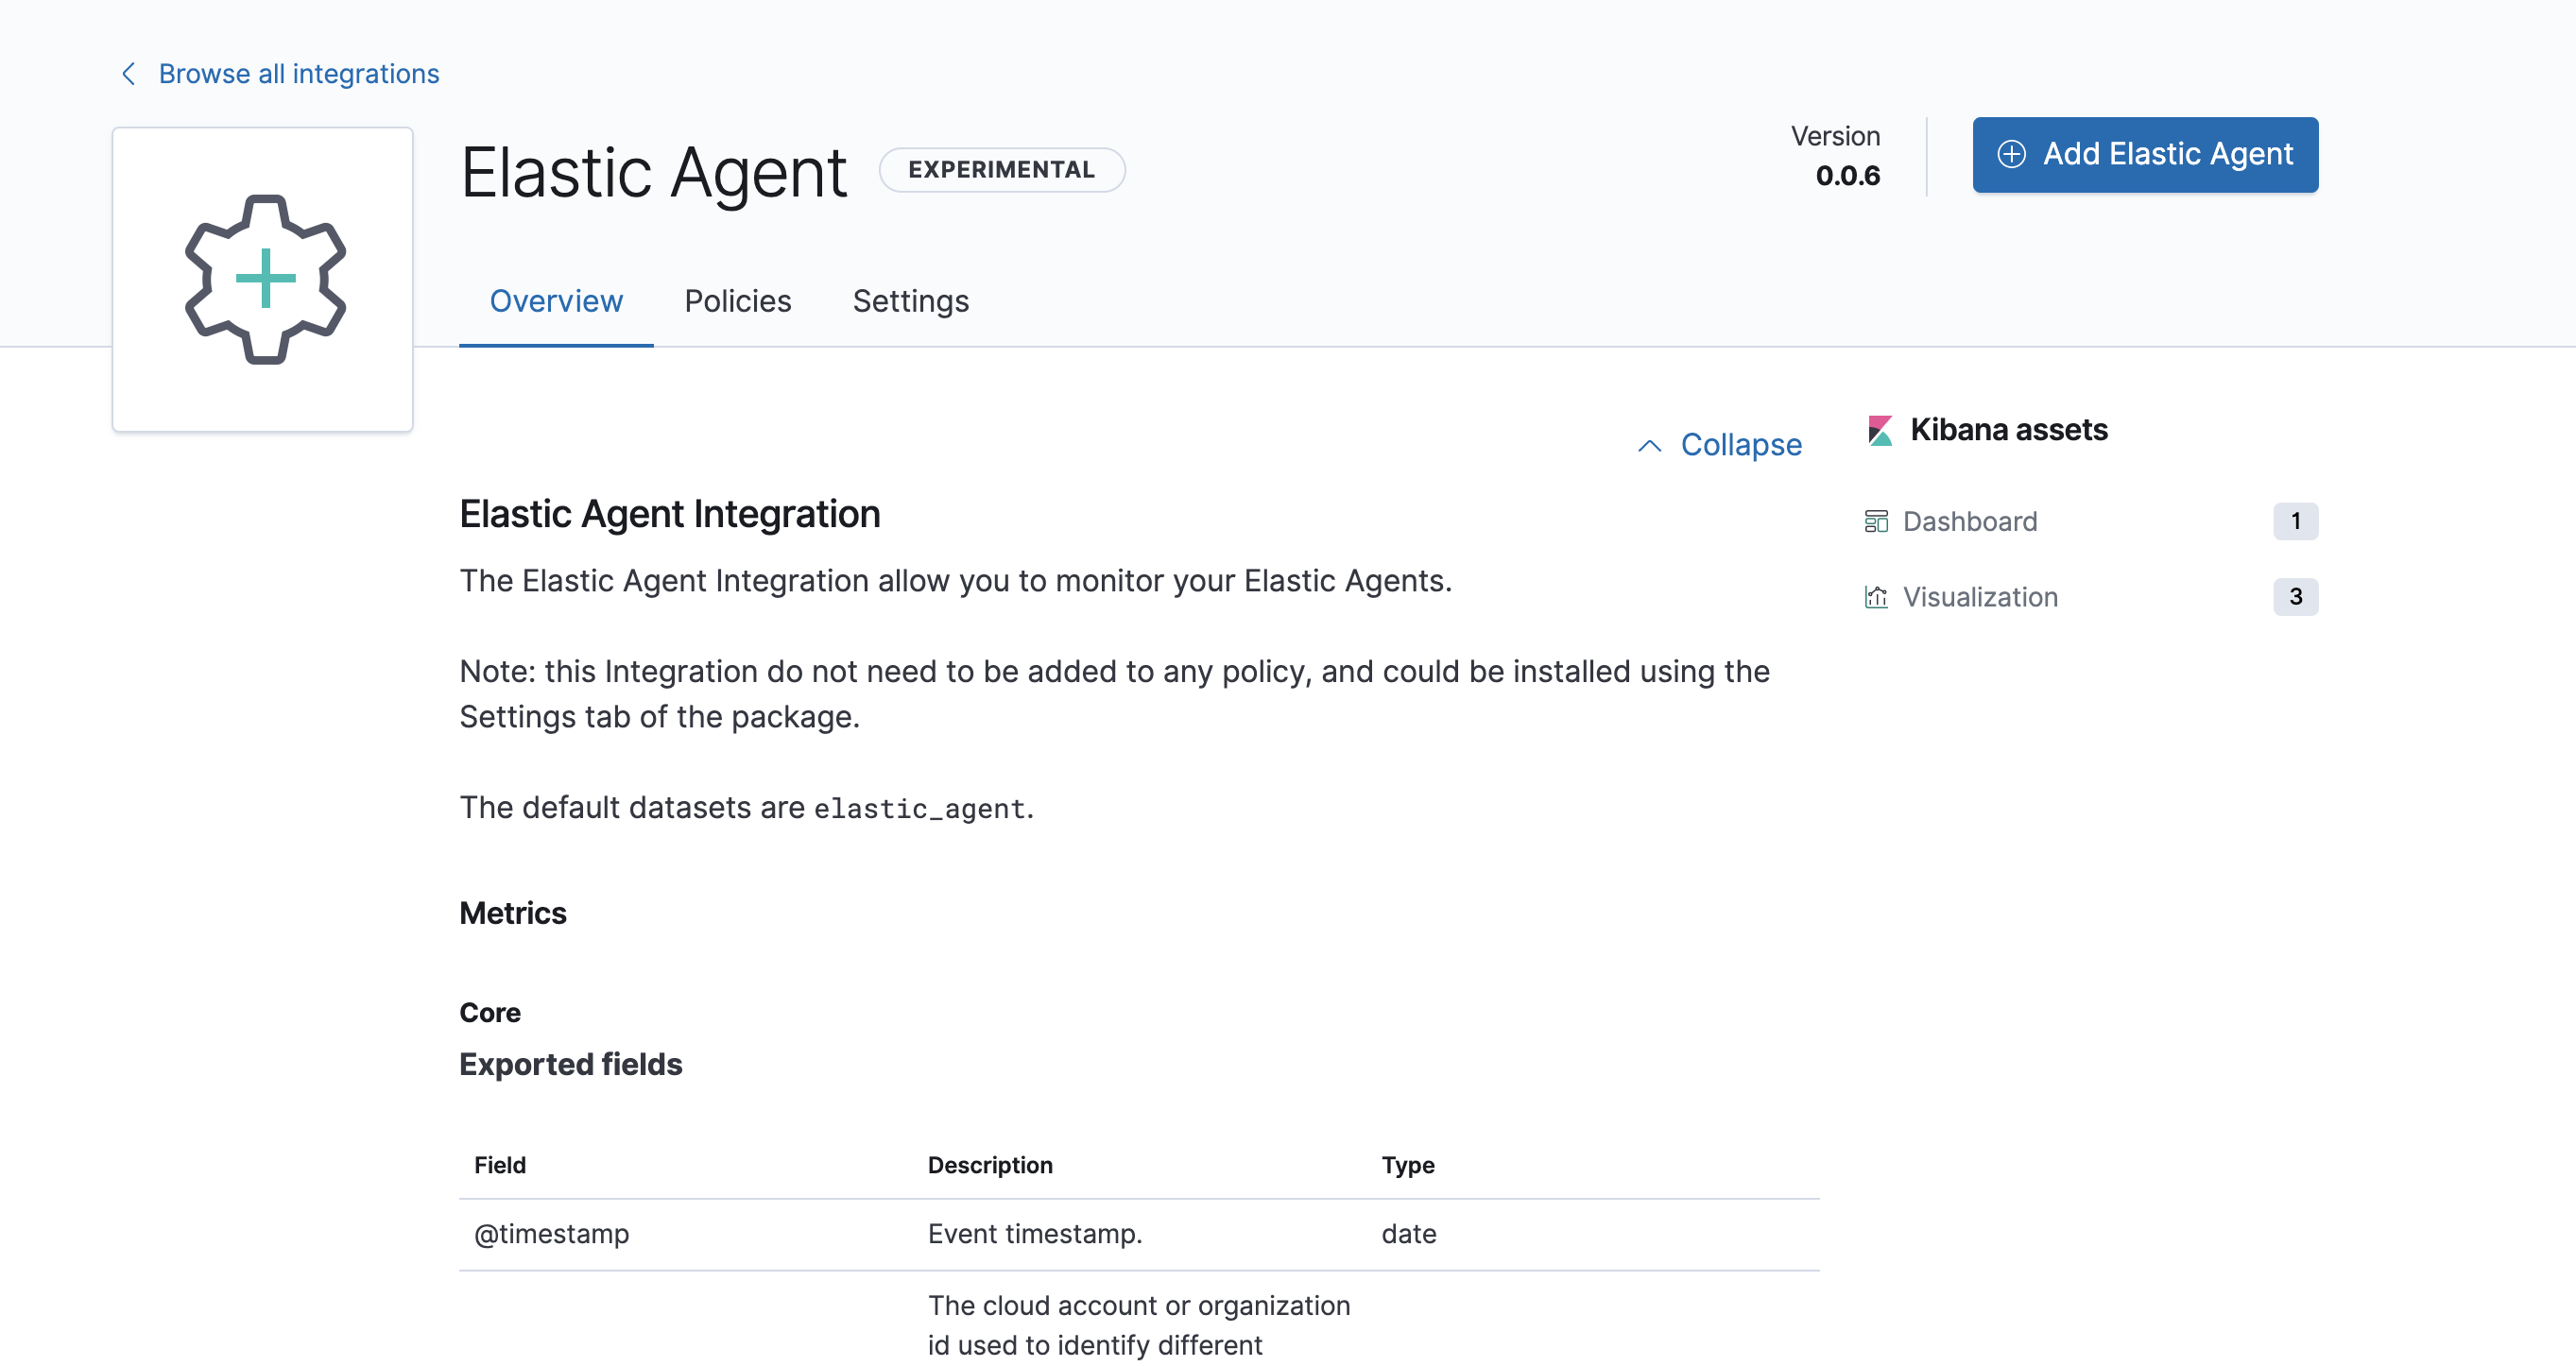Switch to the Overview tab
The height and width of the screenshot is (1366, 2576).
click(x=555, y=301)
